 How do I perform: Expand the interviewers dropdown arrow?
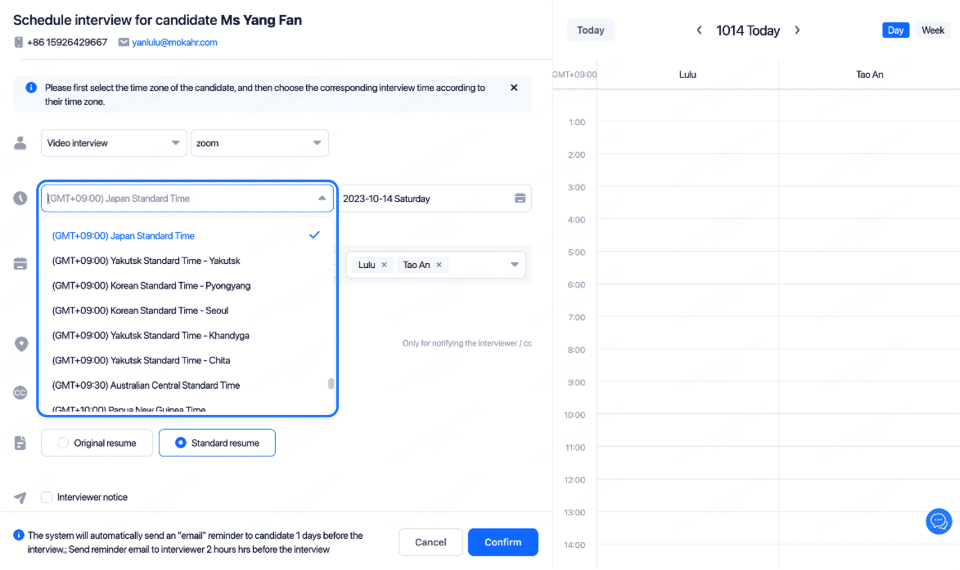click(514, 265)
